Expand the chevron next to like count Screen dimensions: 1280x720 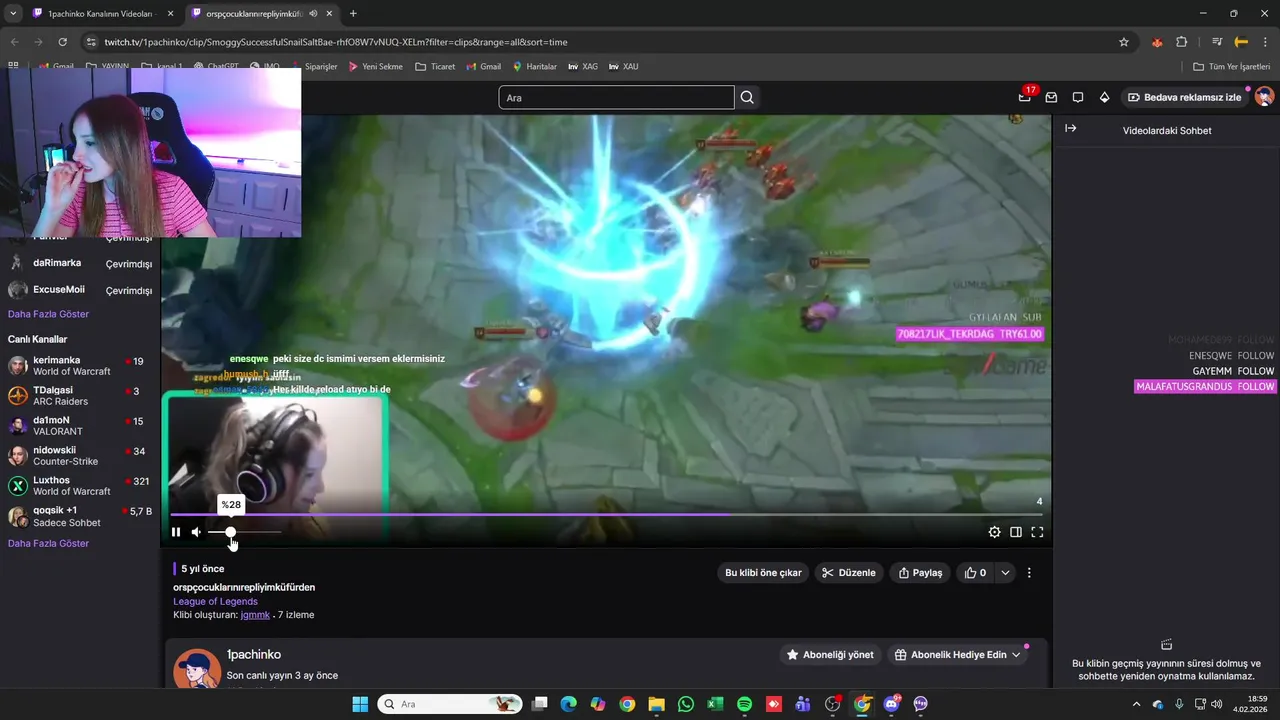1005,573
